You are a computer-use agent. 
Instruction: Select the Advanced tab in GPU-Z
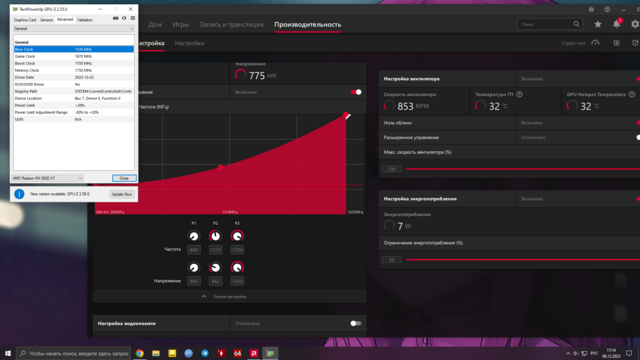[x=65, y=19]
